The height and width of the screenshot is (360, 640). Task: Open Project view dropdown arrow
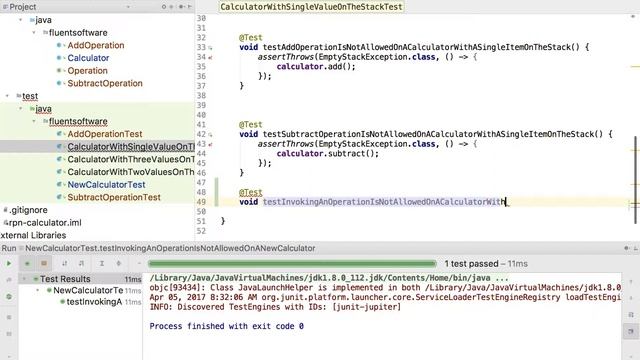(x=128, y=7)
